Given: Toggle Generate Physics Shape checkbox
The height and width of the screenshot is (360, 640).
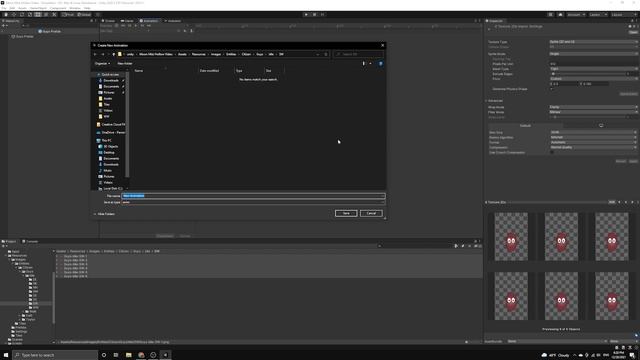Looking at the screenshot, I should (551, 89).
